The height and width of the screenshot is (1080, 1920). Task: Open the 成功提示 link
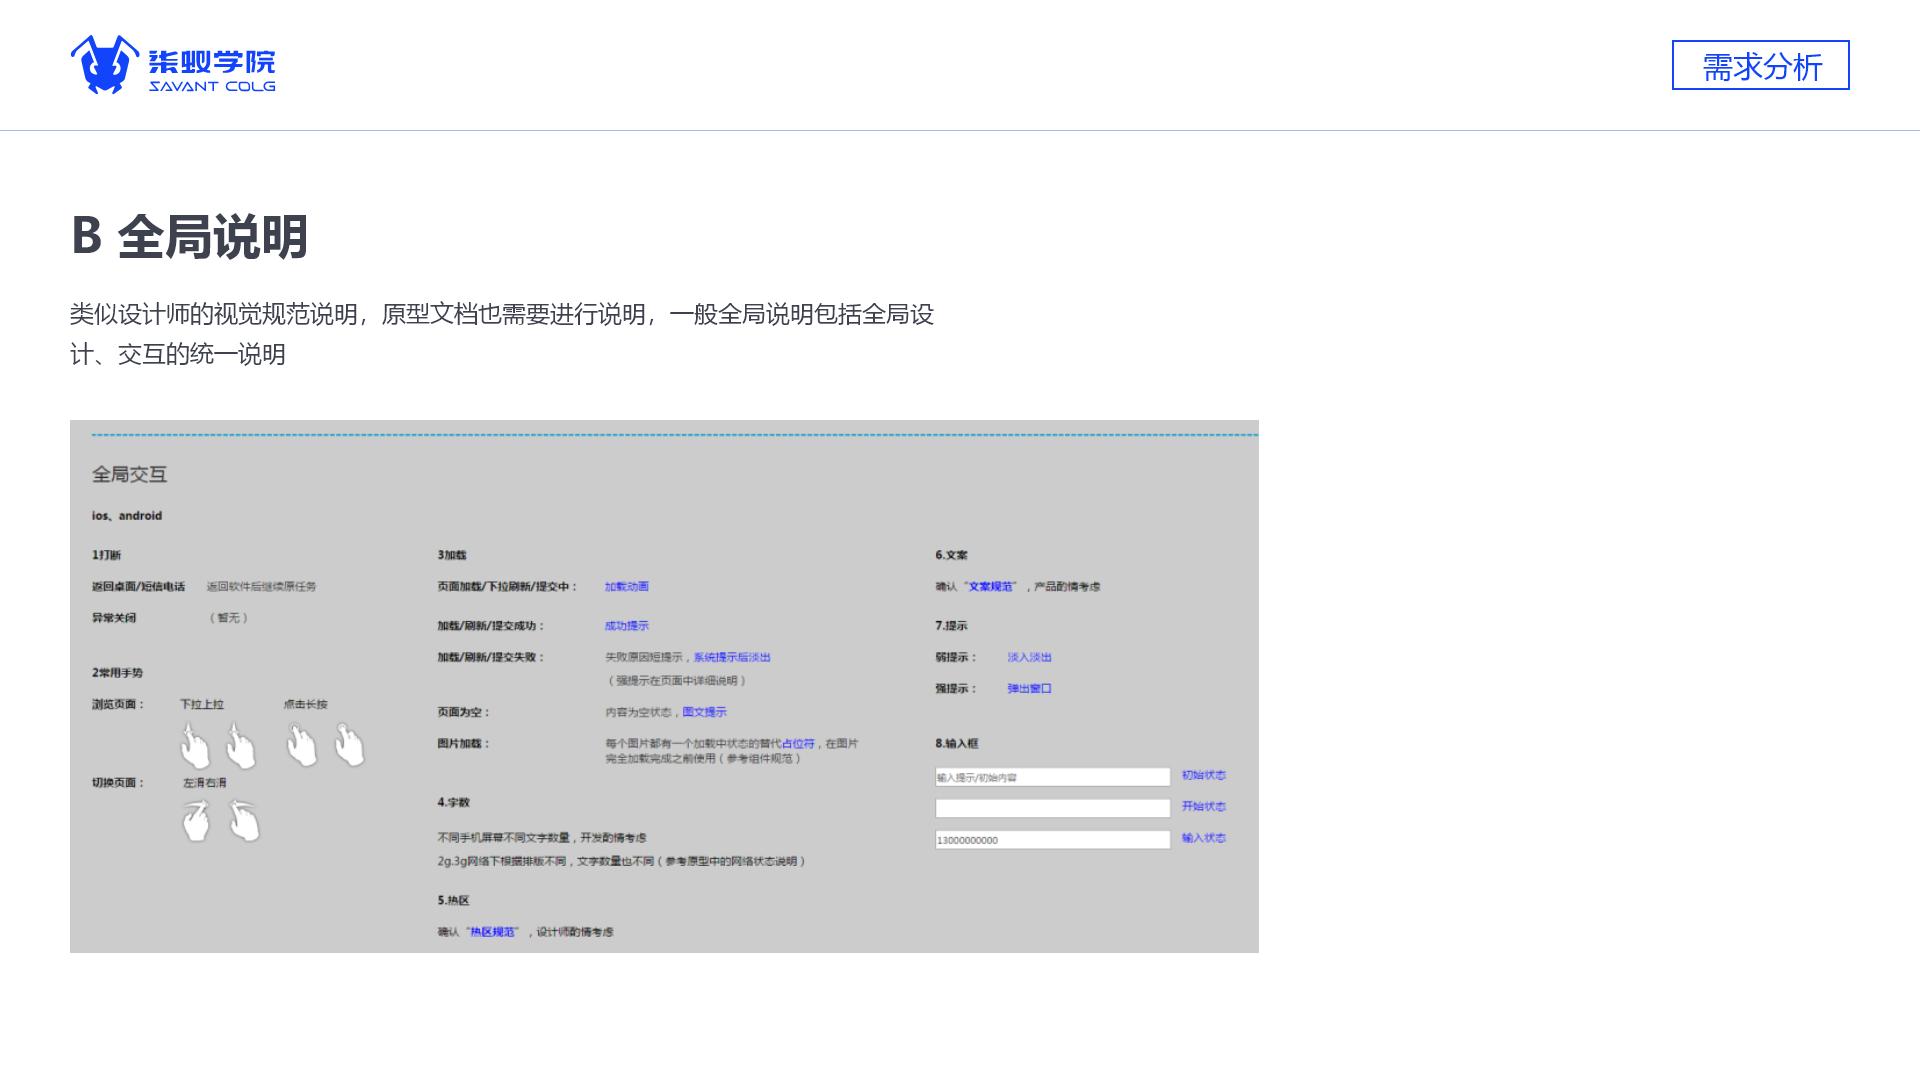point(626,626)
